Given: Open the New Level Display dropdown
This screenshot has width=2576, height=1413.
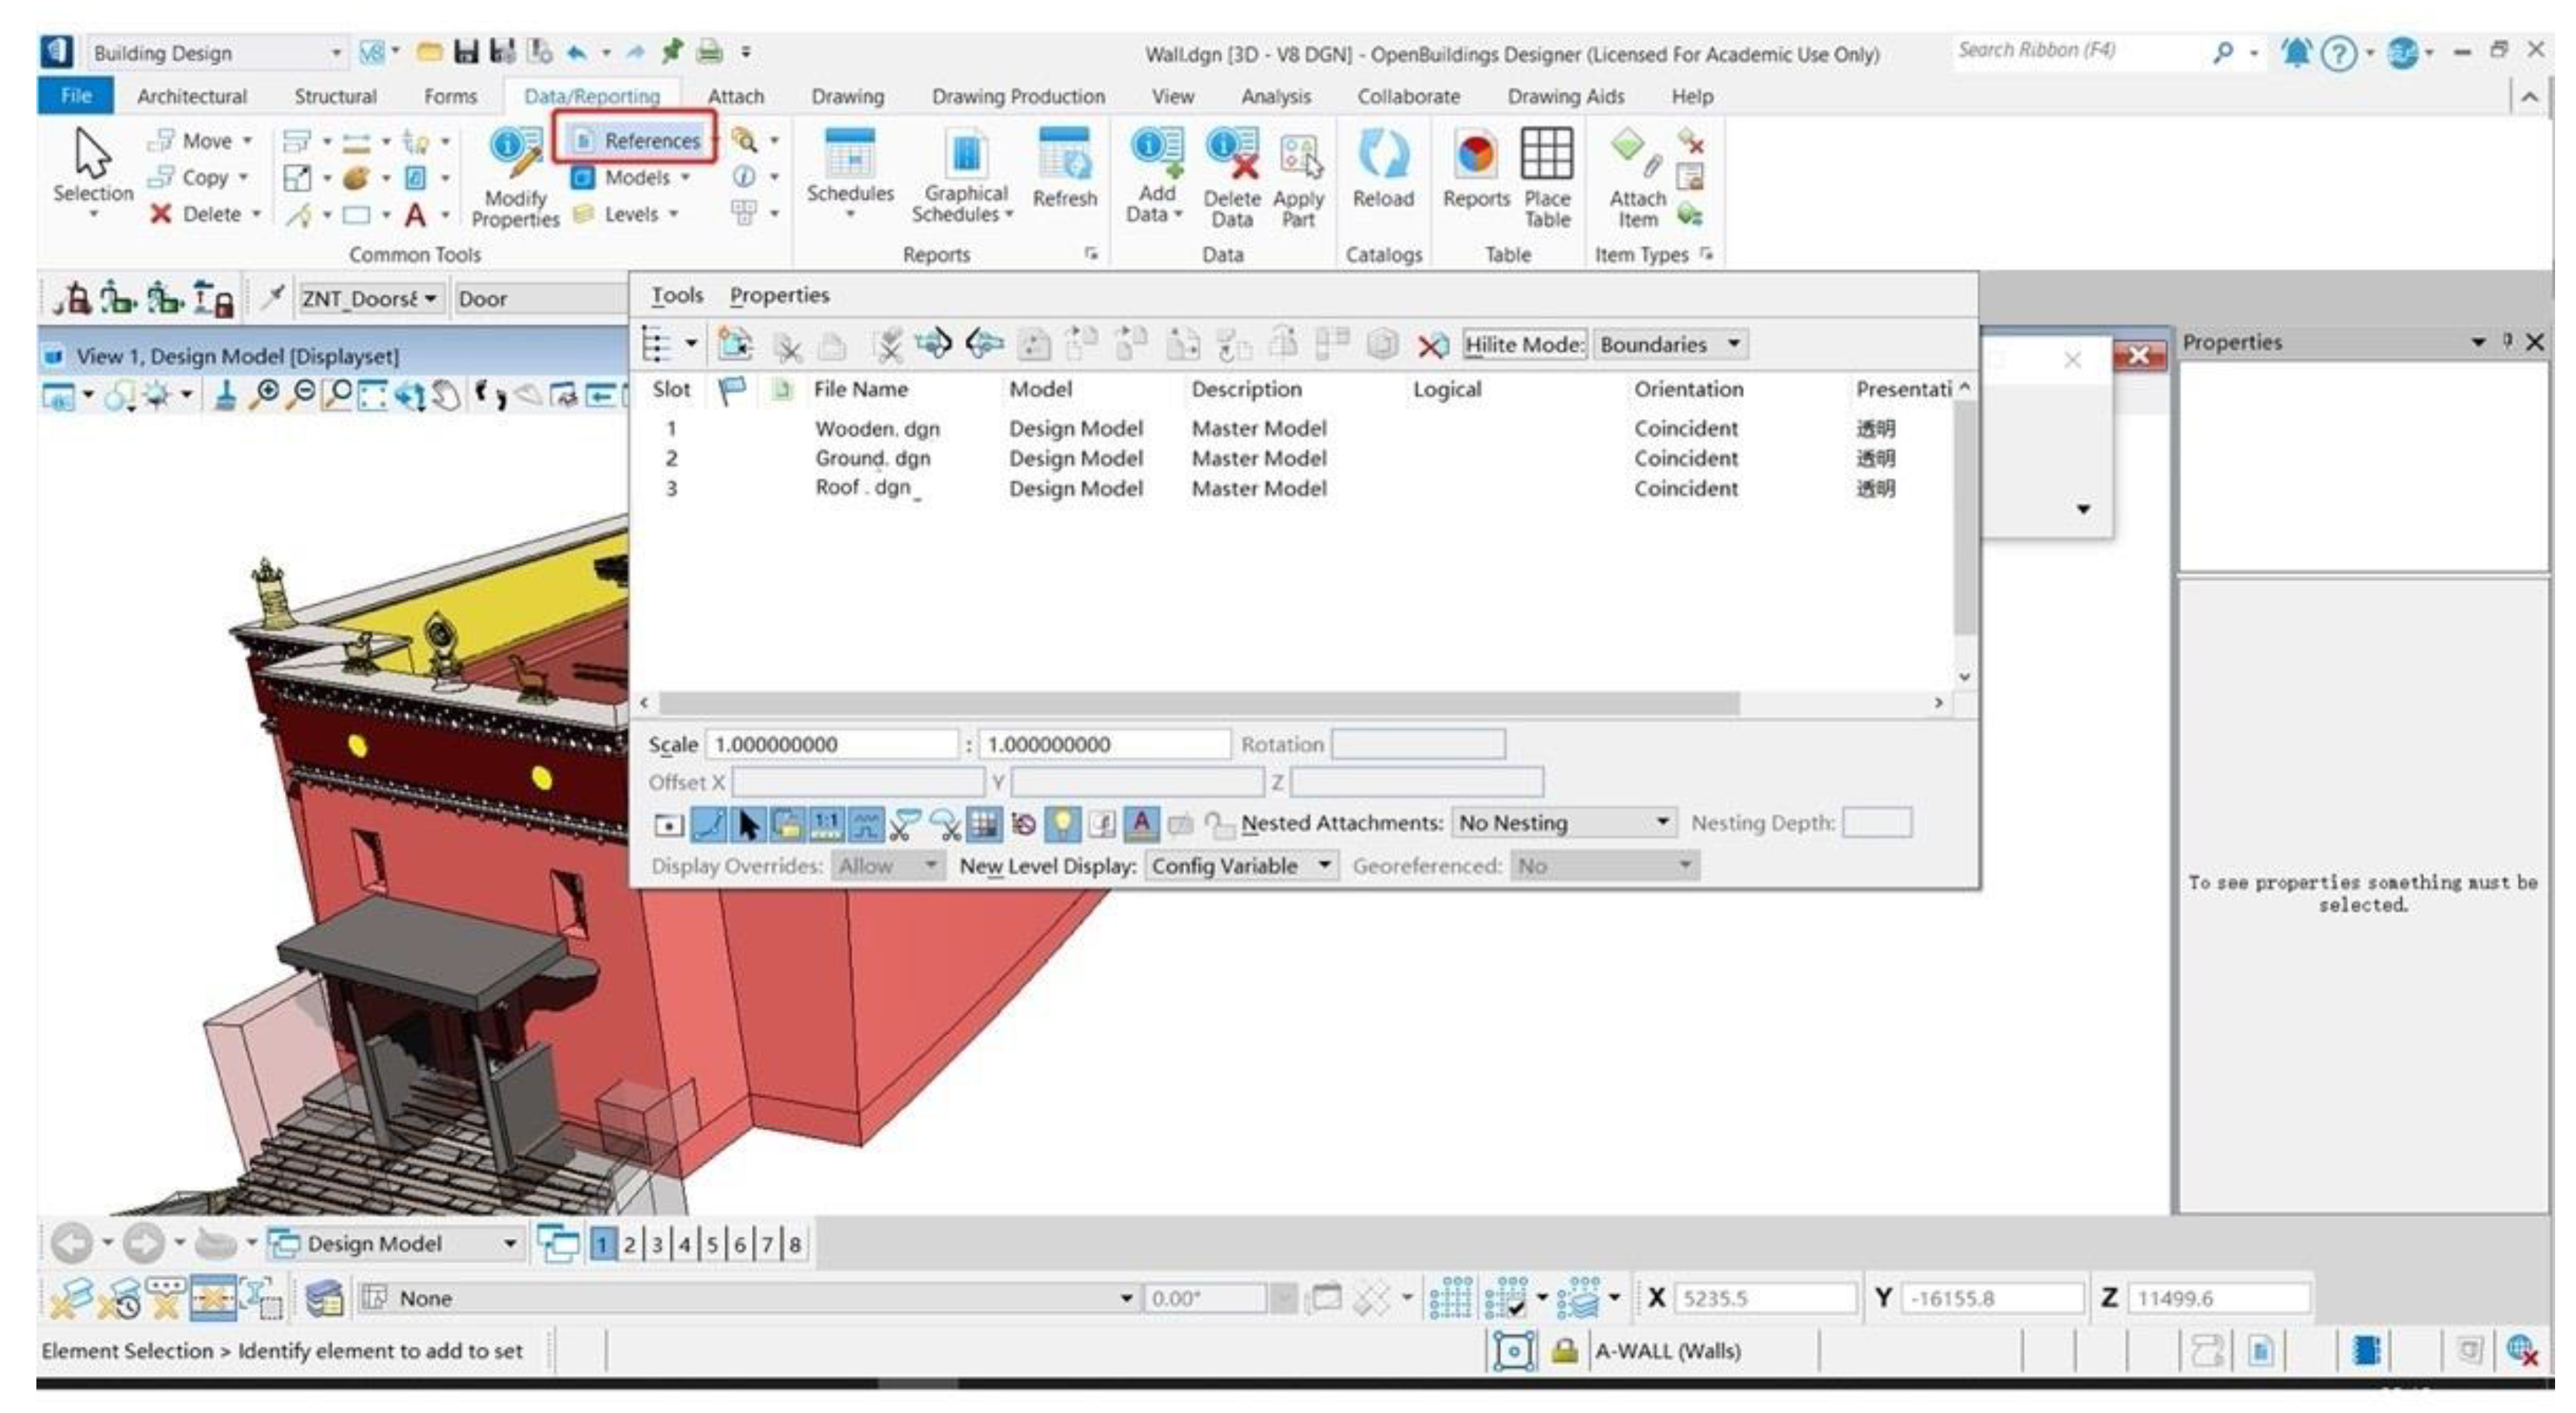Looking at the screenshot, I should point(1240,866).
